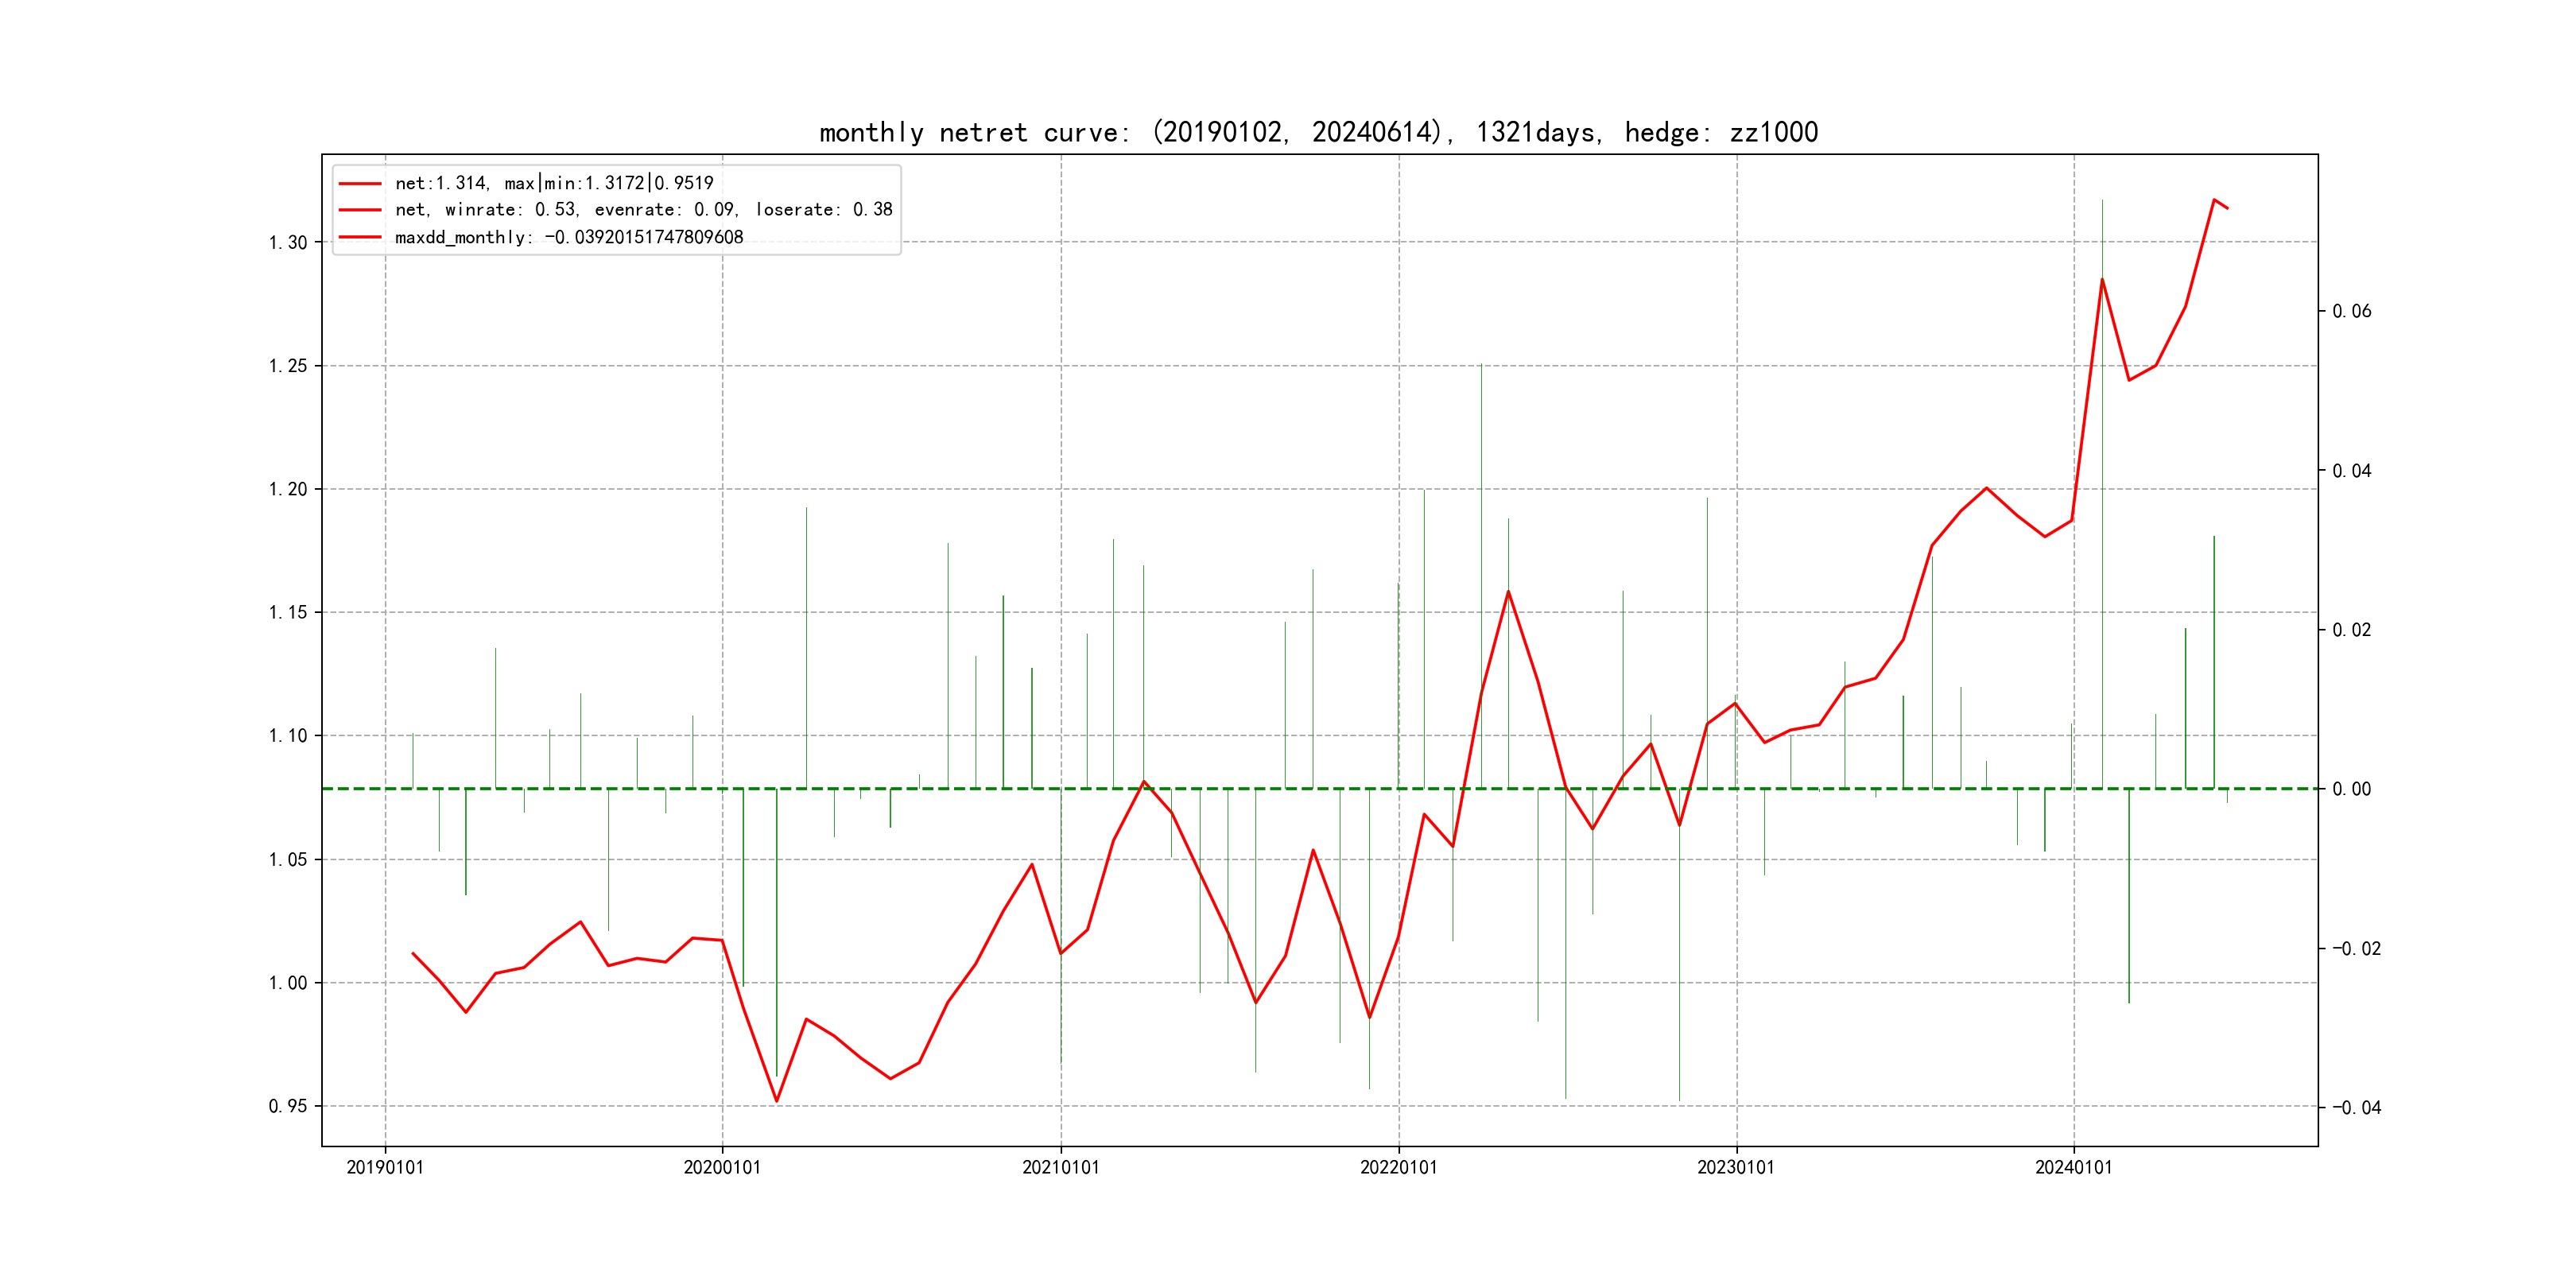This screenshot has width=2576, height=1288.
Task: Click the 0.95 left axis tick label
Action: tap(288, 1106)
